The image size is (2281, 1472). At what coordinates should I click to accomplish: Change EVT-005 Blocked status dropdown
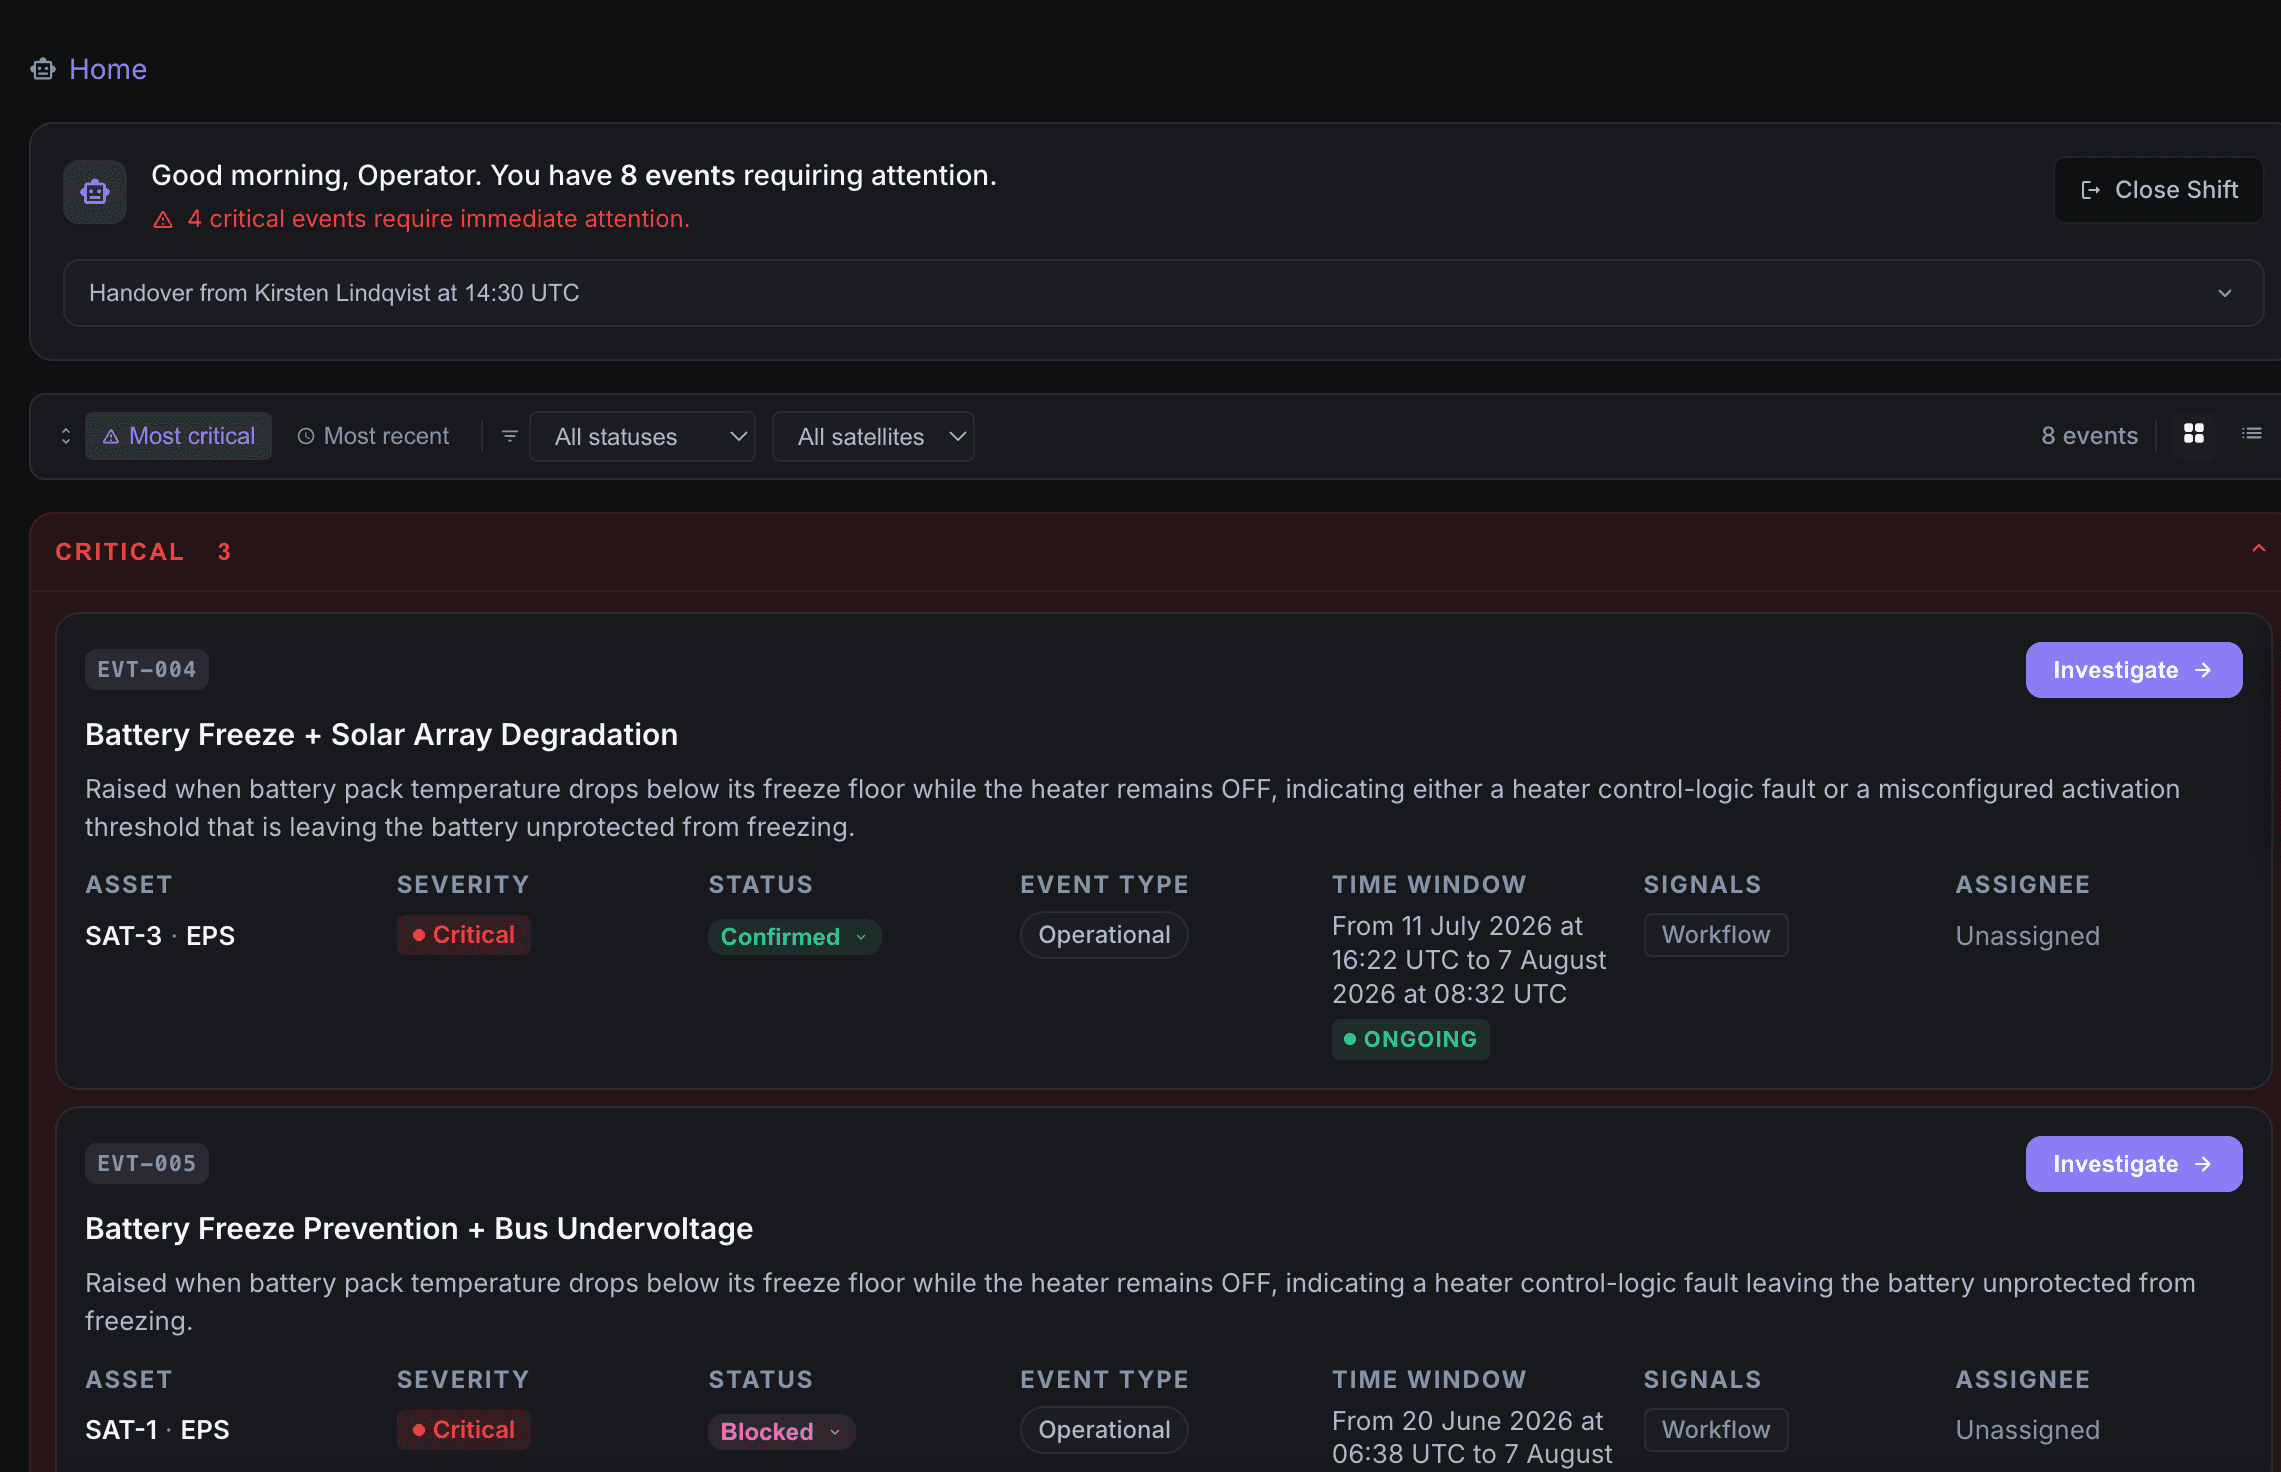click(x=782, y=1432)
